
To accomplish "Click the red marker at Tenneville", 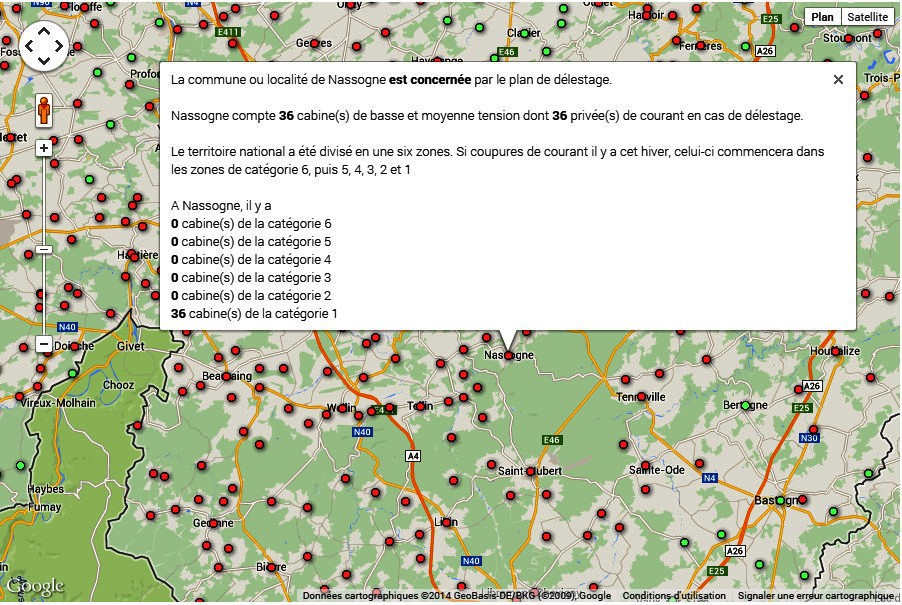I will pyautogui.click(x=641, y=396).
